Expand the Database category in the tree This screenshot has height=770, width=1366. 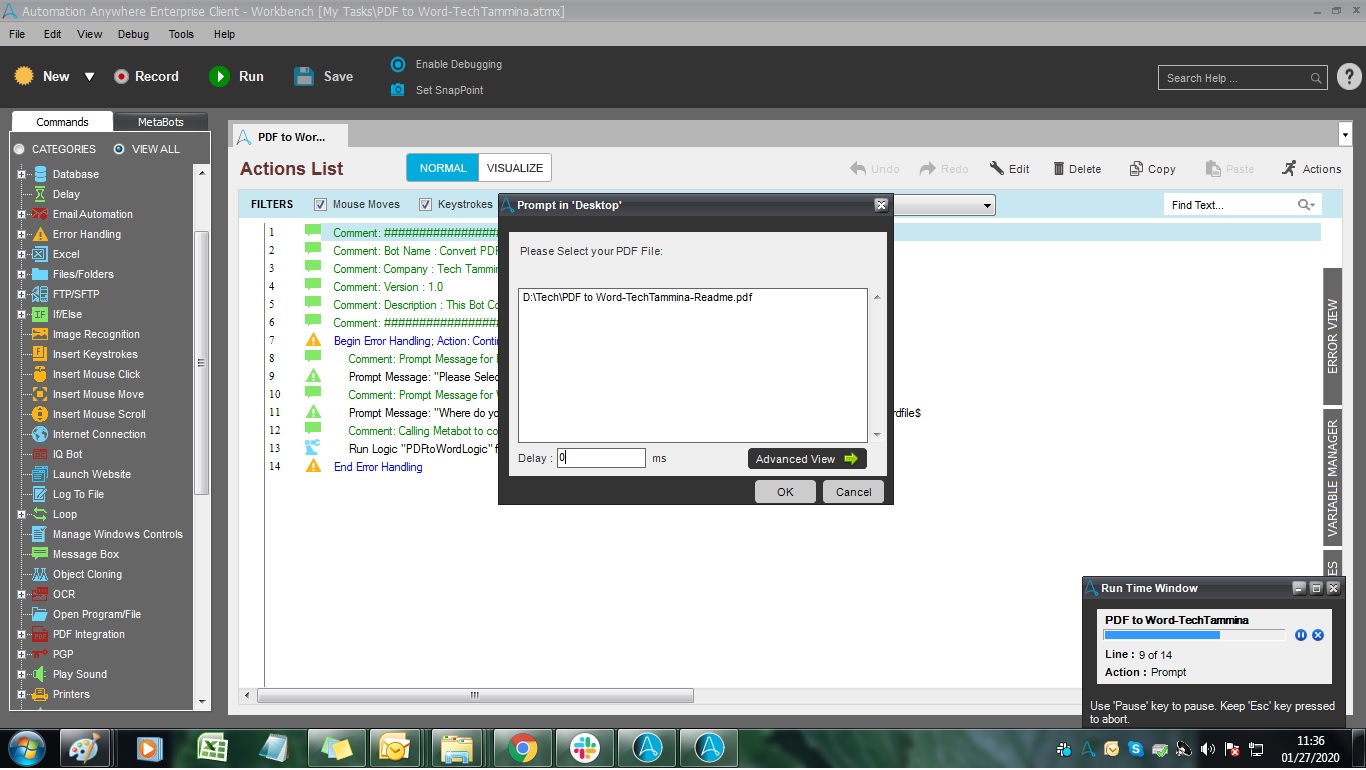click(21, 174)
